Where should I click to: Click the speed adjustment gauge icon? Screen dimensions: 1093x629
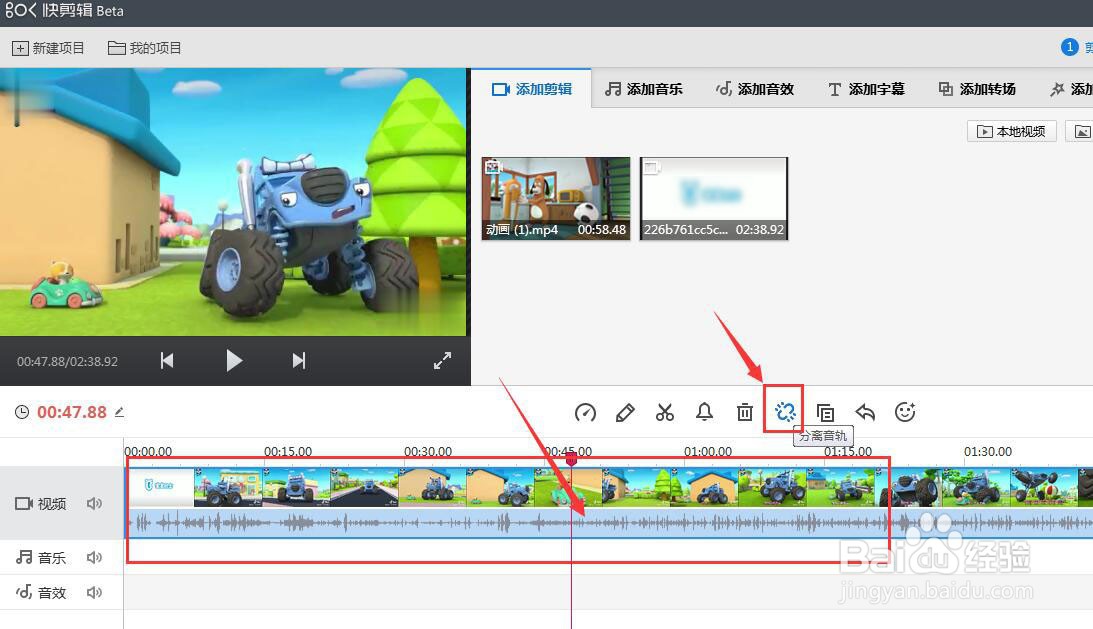coord(585,413)
